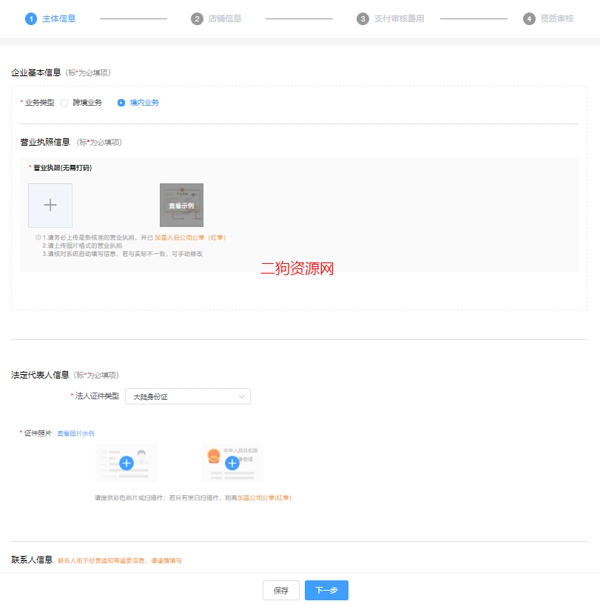Go to step 4 资质审核

click(x=548, y=18)
